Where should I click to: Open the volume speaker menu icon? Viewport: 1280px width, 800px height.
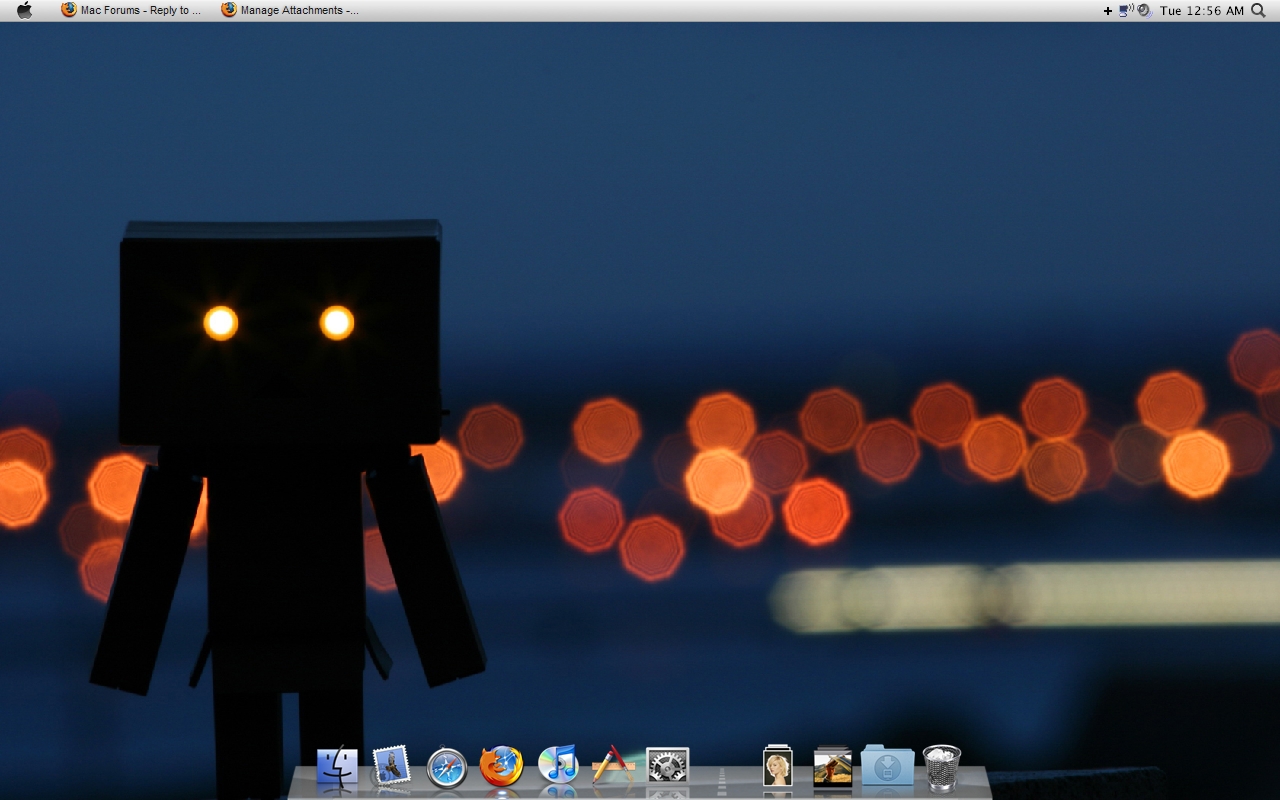click(1144, 10)
